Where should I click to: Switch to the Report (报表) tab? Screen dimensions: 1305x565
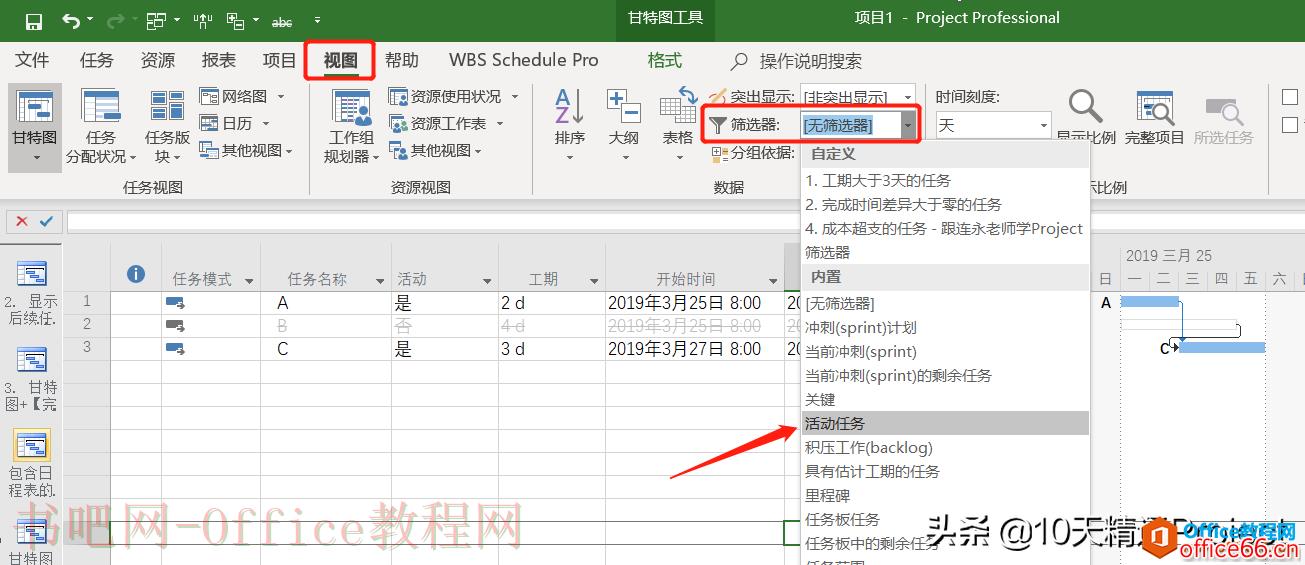(219, 61)
